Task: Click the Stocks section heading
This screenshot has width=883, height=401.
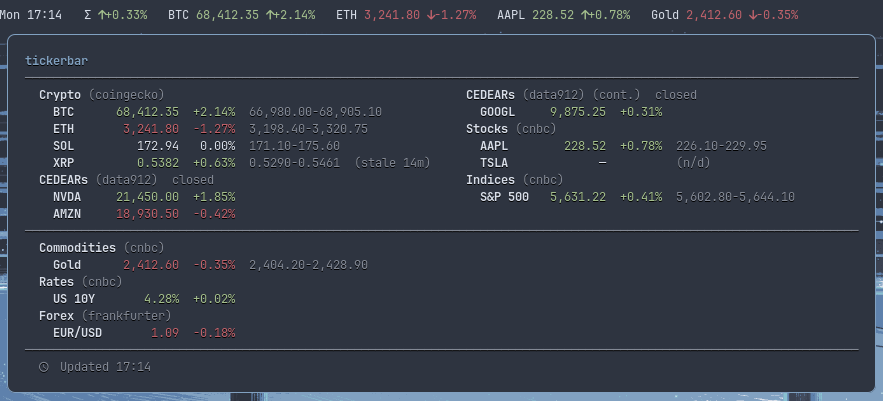Action: click(487, 129)
